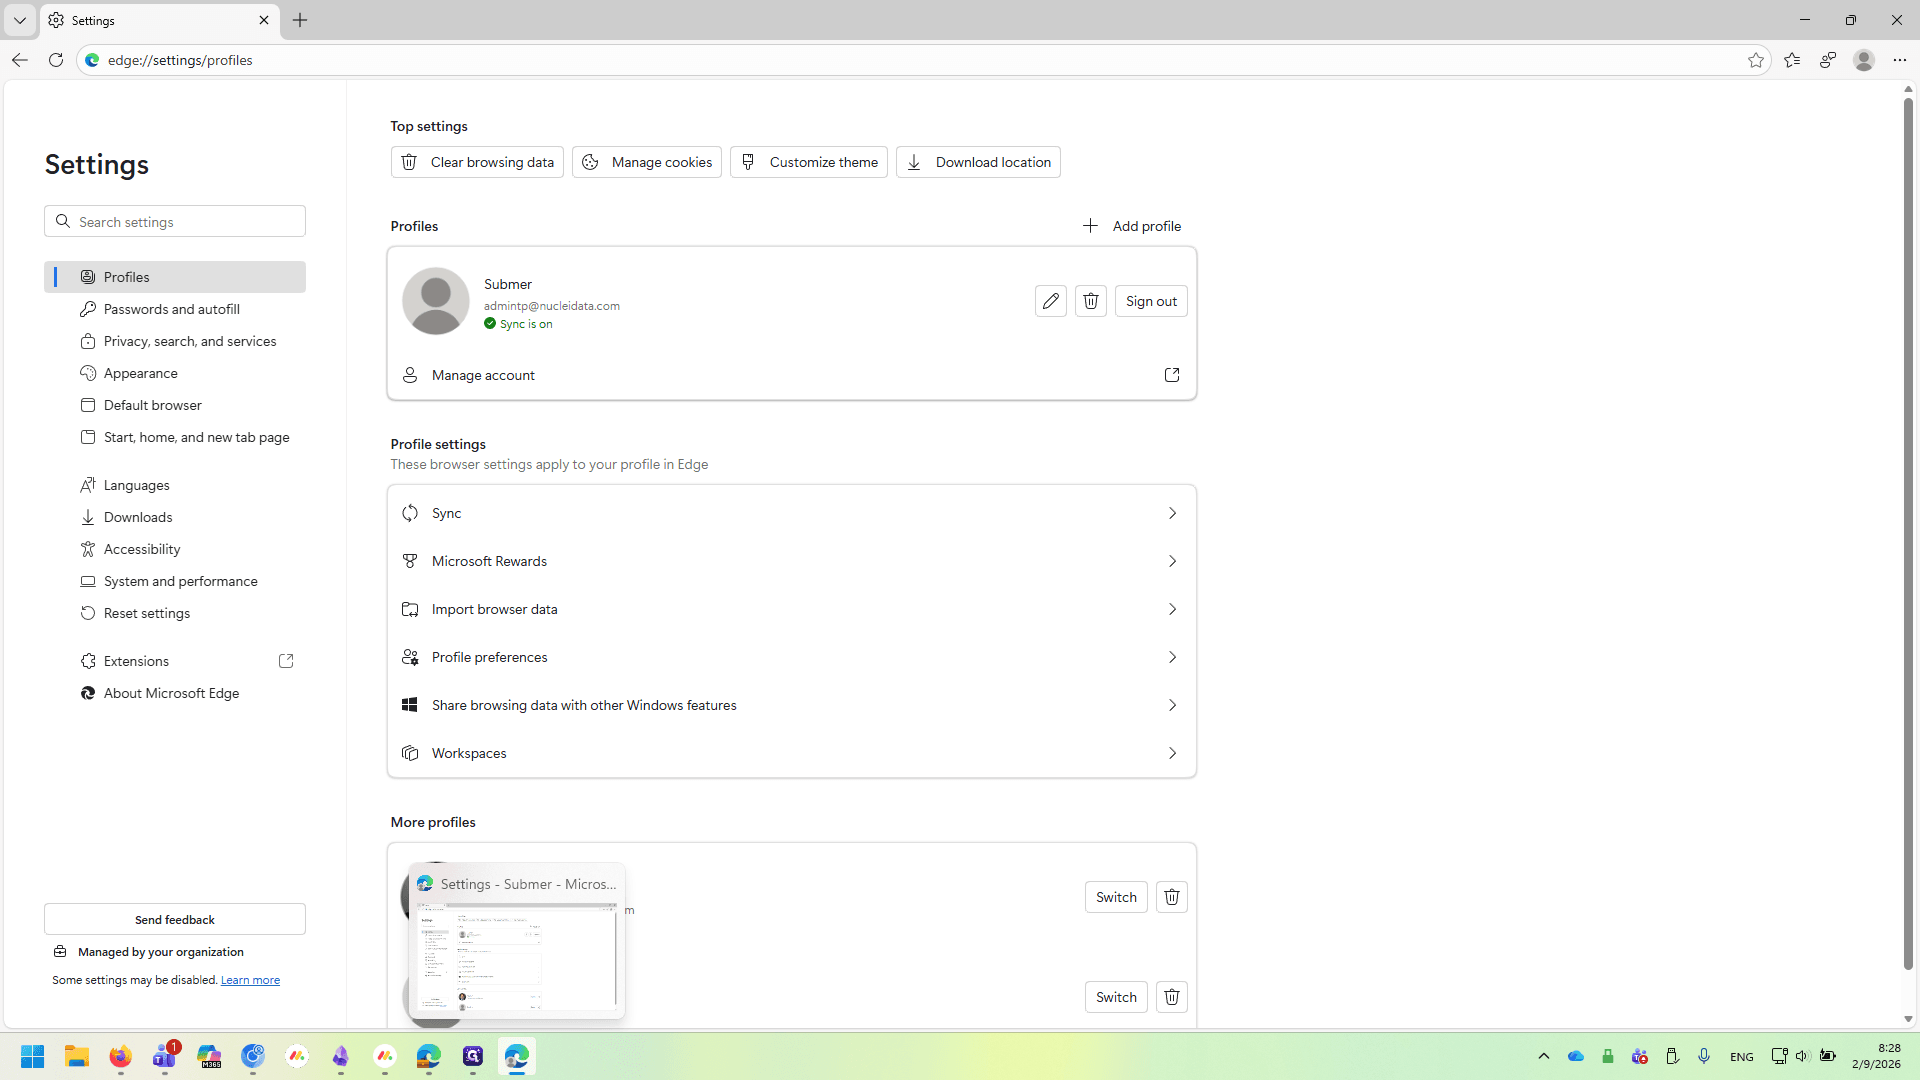Click the Submer profile avatar picture

[436, 301]
